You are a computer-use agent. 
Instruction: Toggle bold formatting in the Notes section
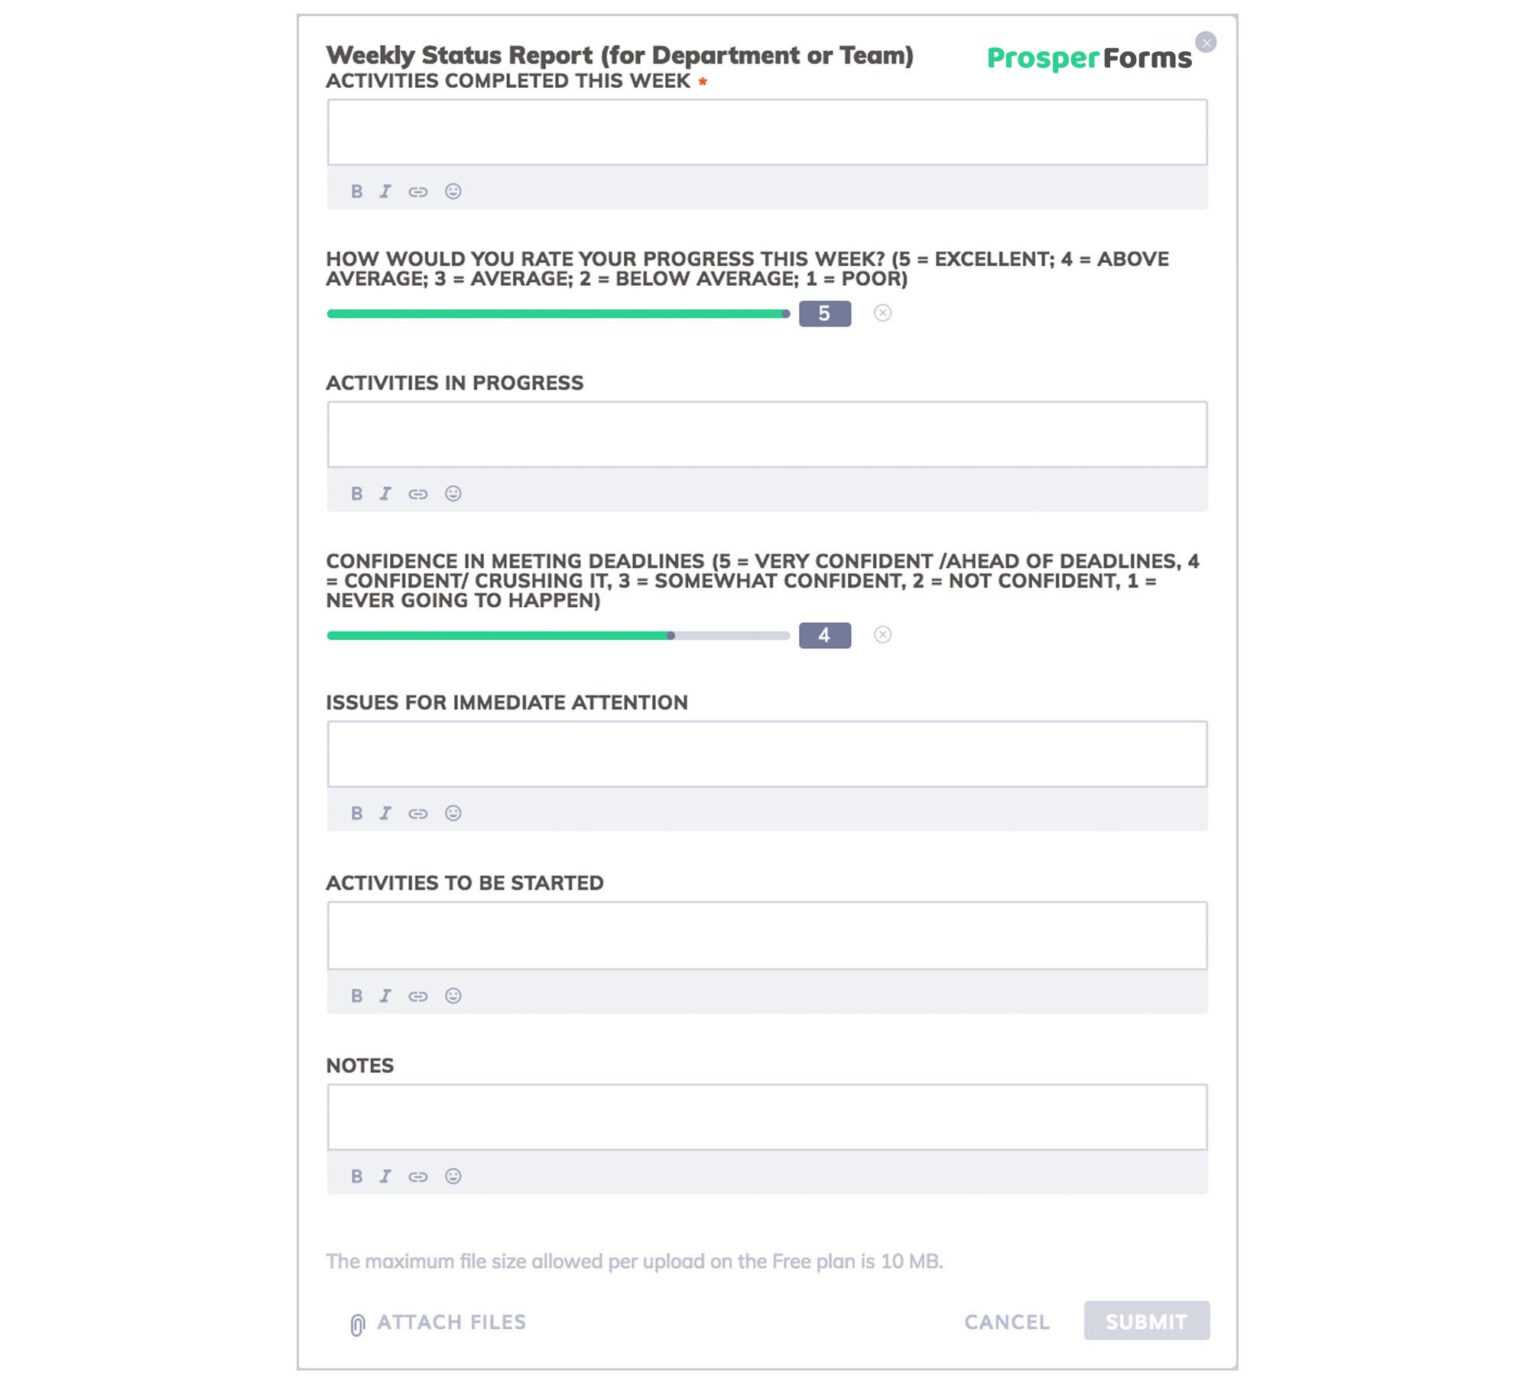tap(357, 1176)
